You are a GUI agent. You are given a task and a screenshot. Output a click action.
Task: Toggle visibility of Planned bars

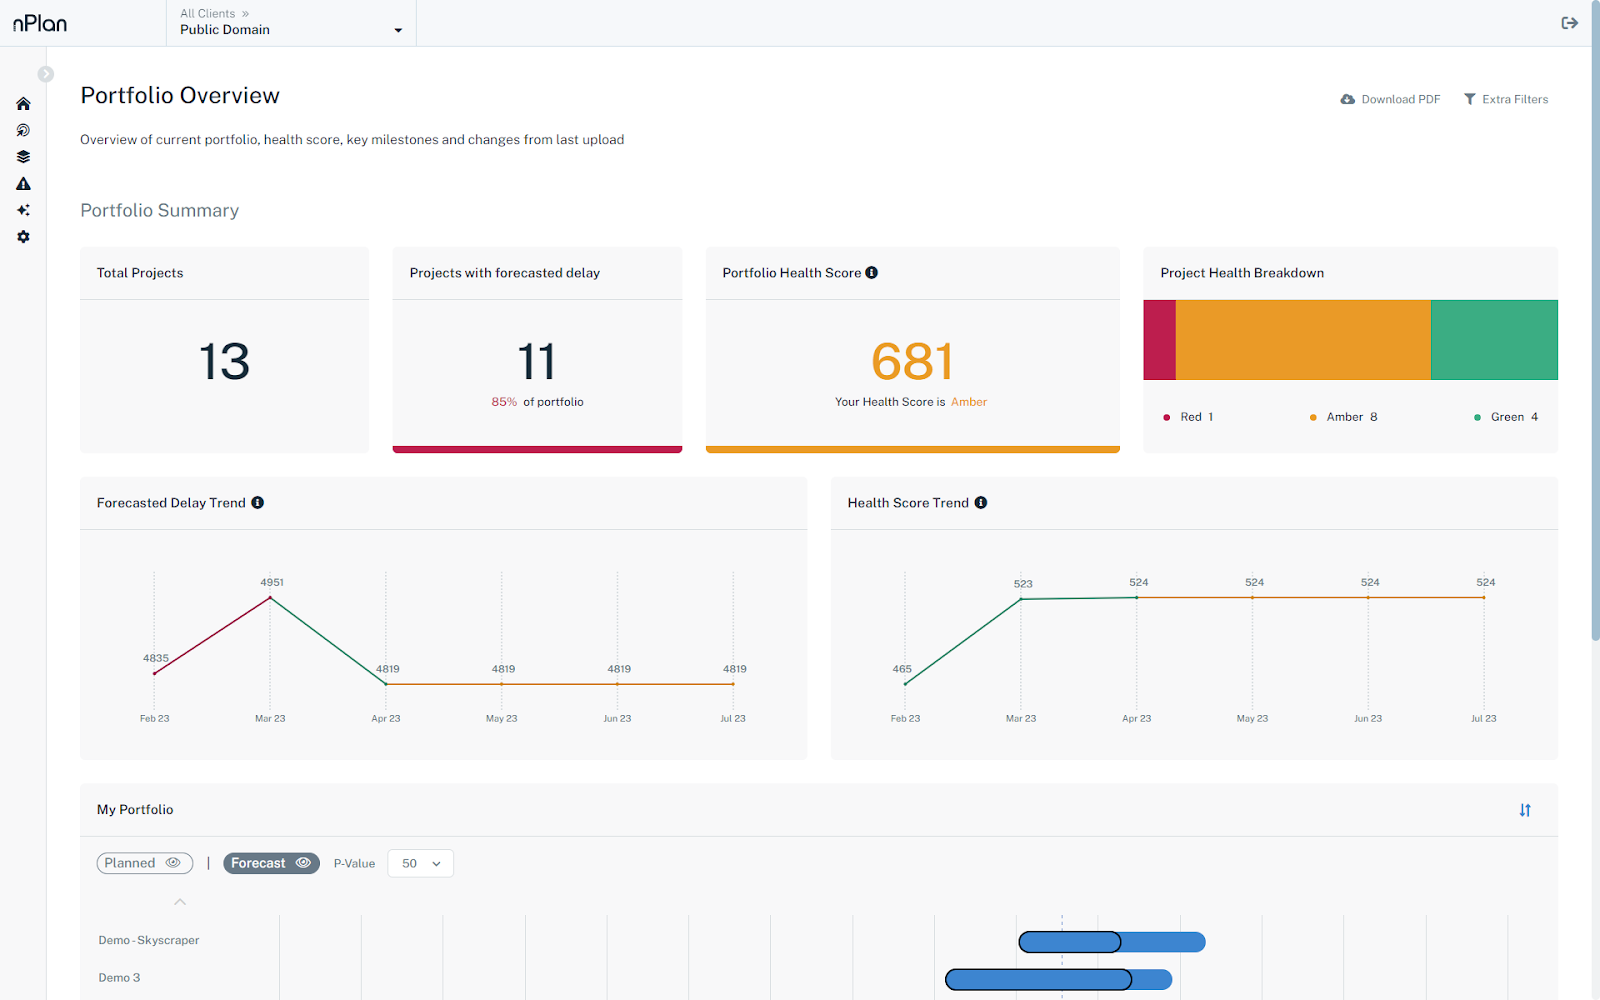click(175, 862)
